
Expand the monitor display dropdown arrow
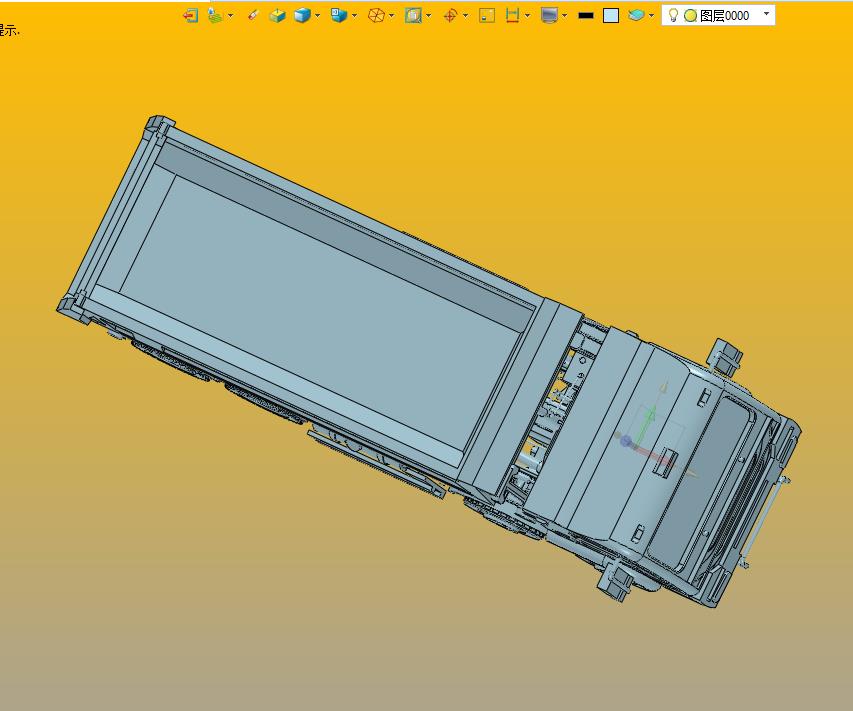point(565,16)
